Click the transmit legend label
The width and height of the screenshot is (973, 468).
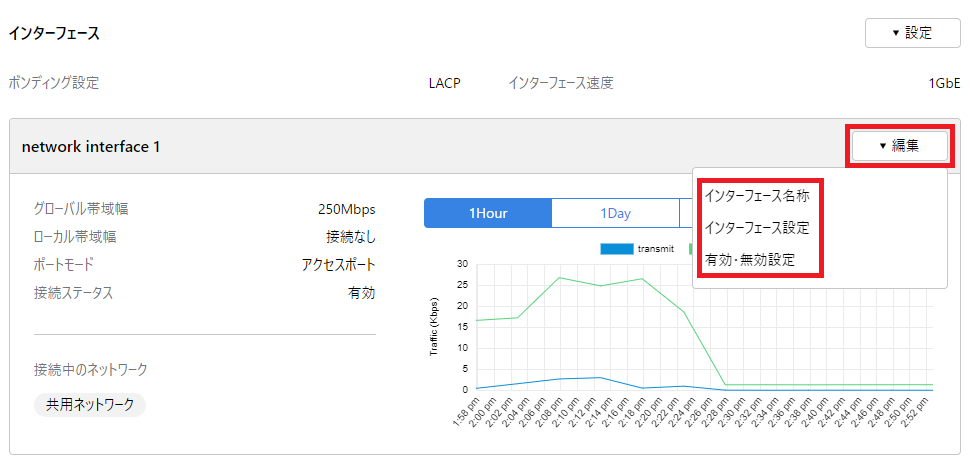click(655, 248)
